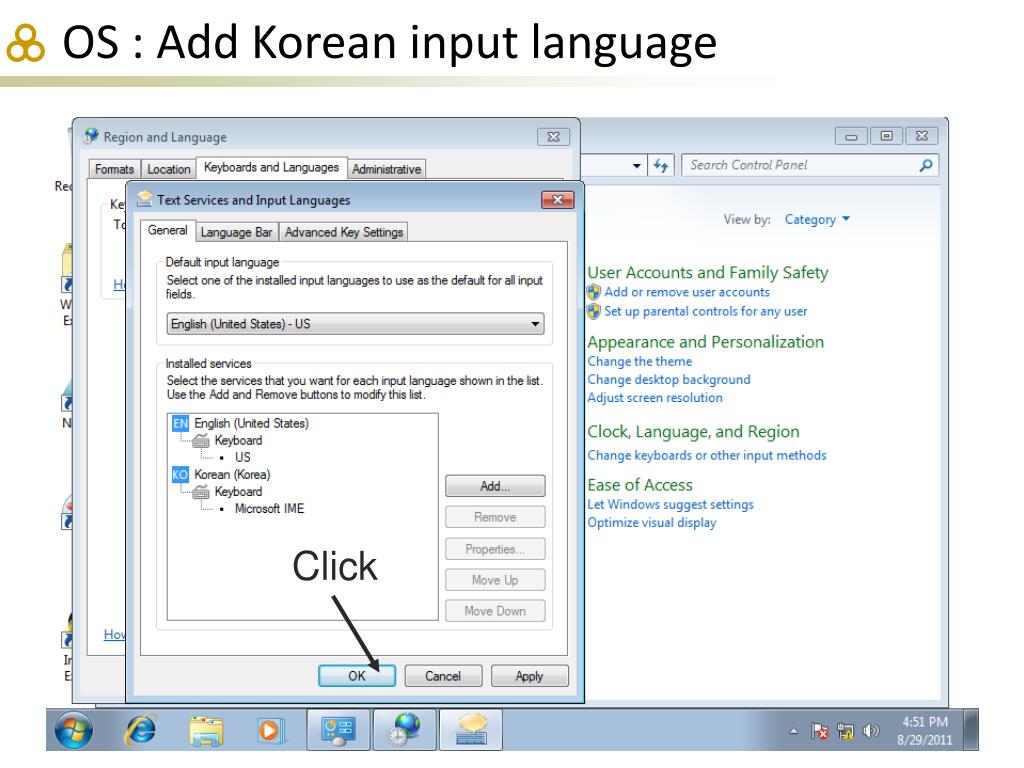The image size is (1024, 768).
Task: Click the Apply button
Action: point(529,676)
